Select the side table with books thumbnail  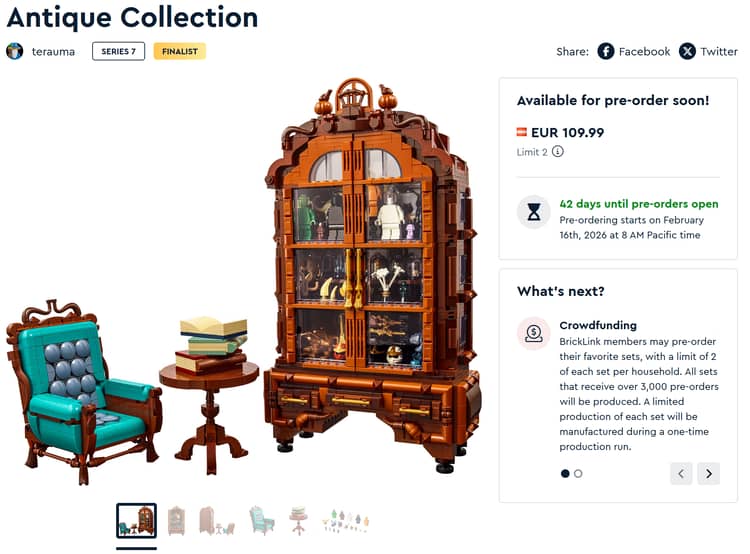point(298,521)
